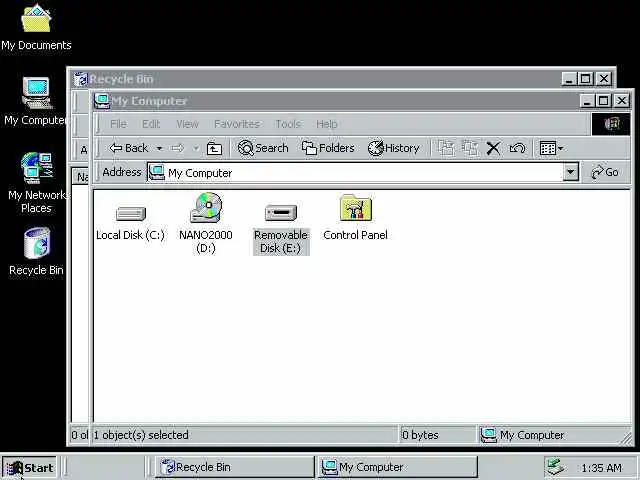The height and width of the screenshot is (480, 640).
Task: Open the Help menu
Action: pyautogui.click(x=327, y=124)
